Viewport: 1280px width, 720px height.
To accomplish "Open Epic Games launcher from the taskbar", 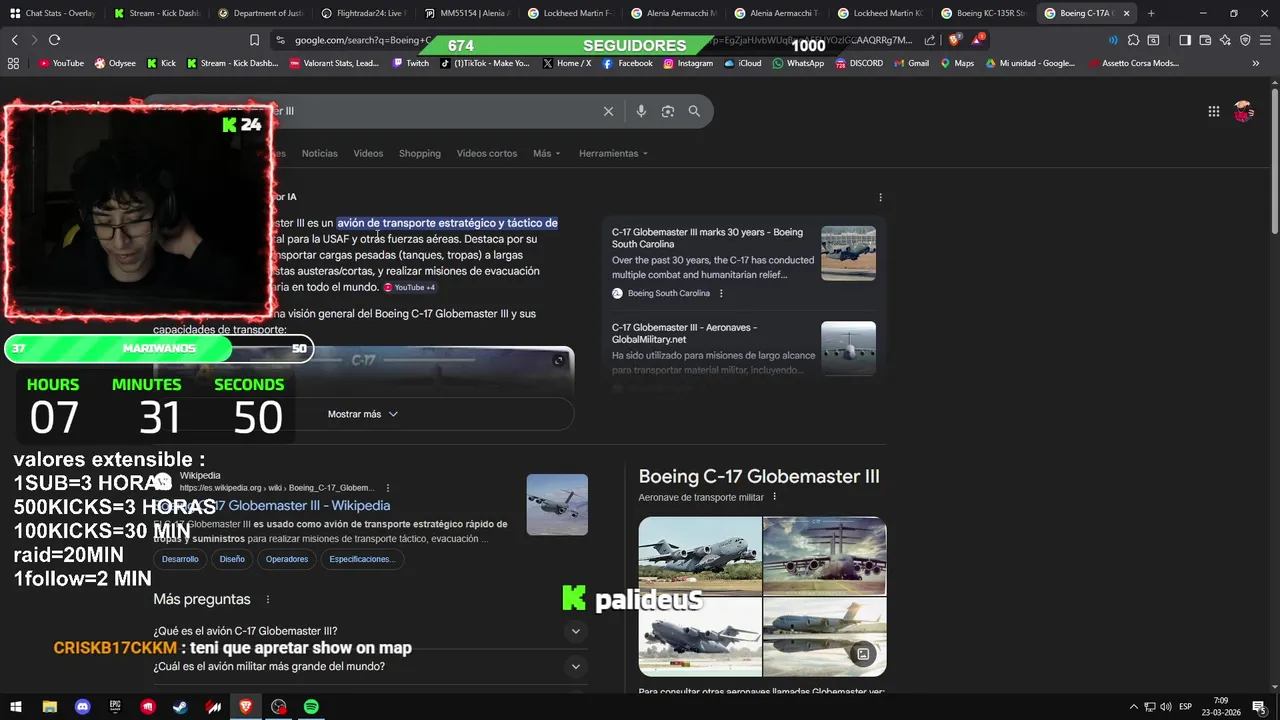I will pyautogui.click(x=115, y=707).
